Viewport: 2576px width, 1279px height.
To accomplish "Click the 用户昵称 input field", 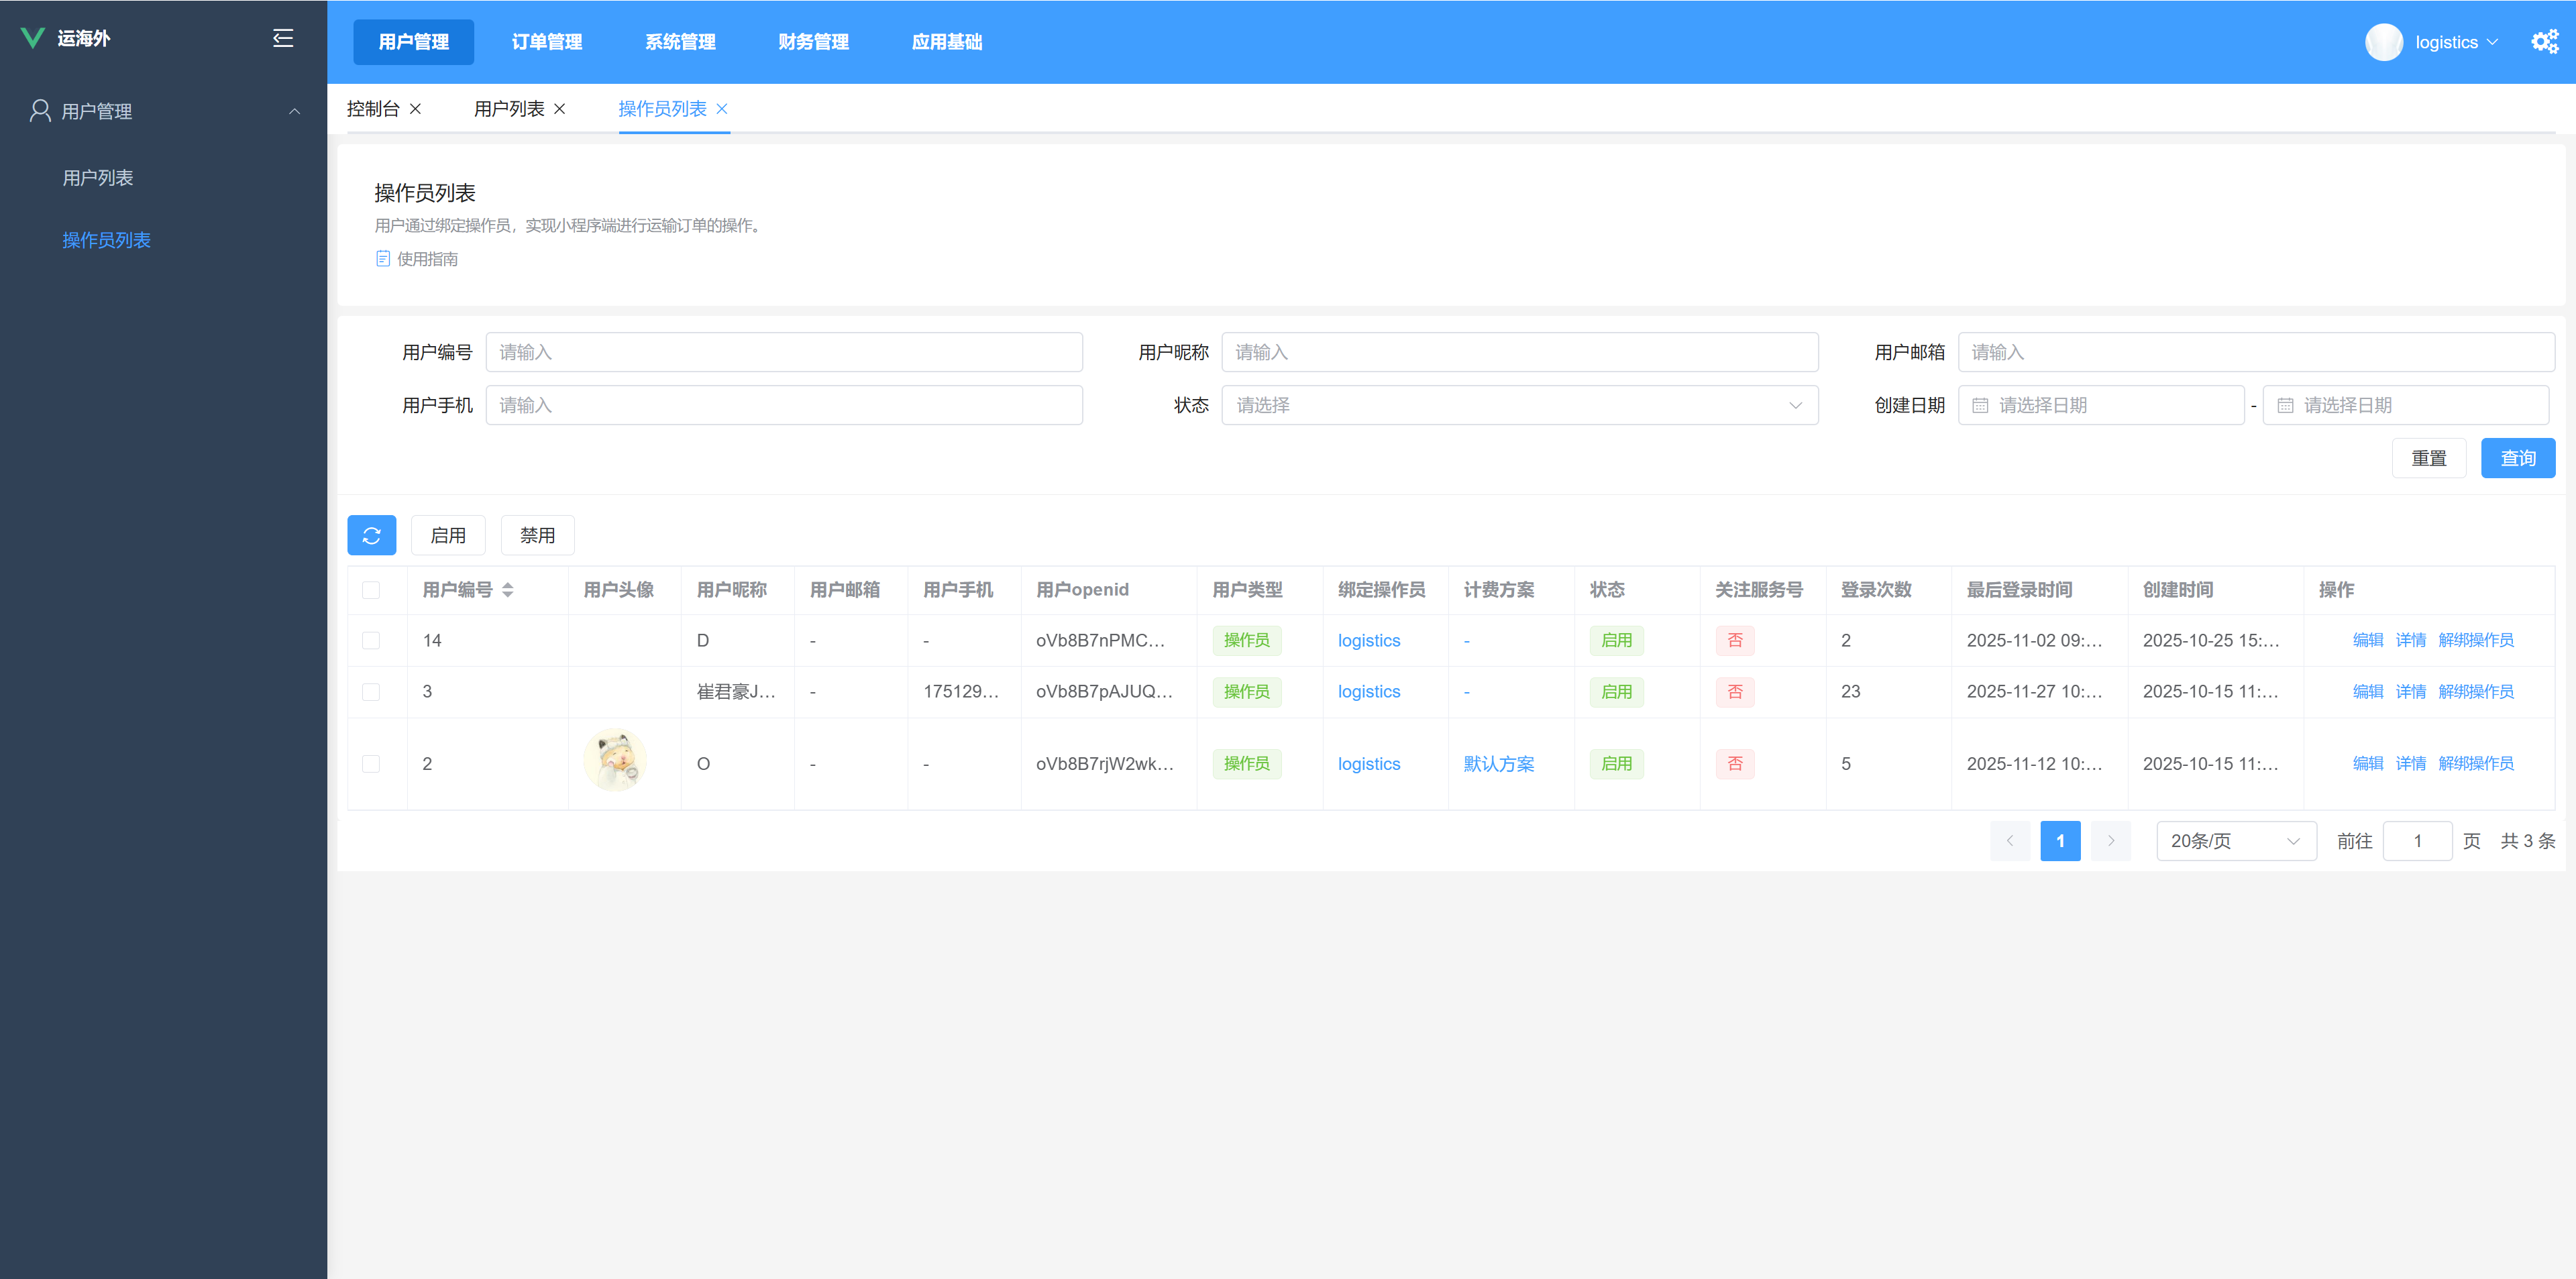I will click(x=1518, y=352).
